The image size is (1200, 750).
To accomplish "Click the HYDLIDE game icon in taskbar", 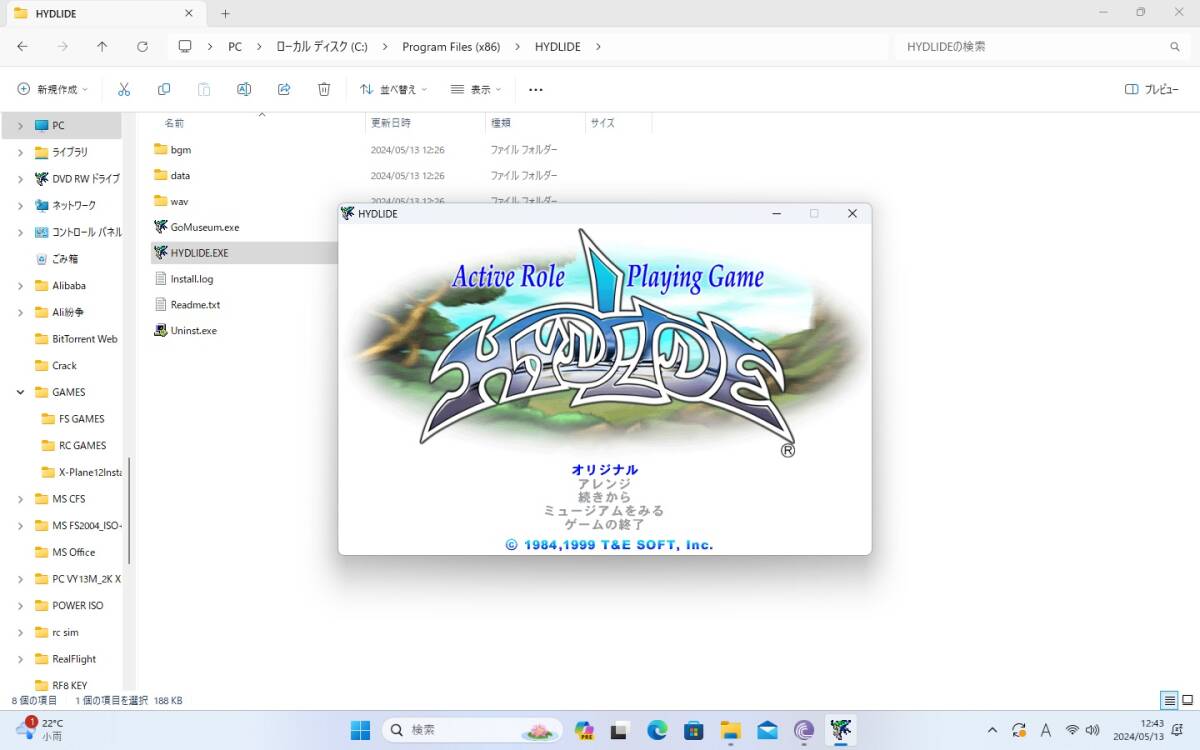I will (841, 730).
